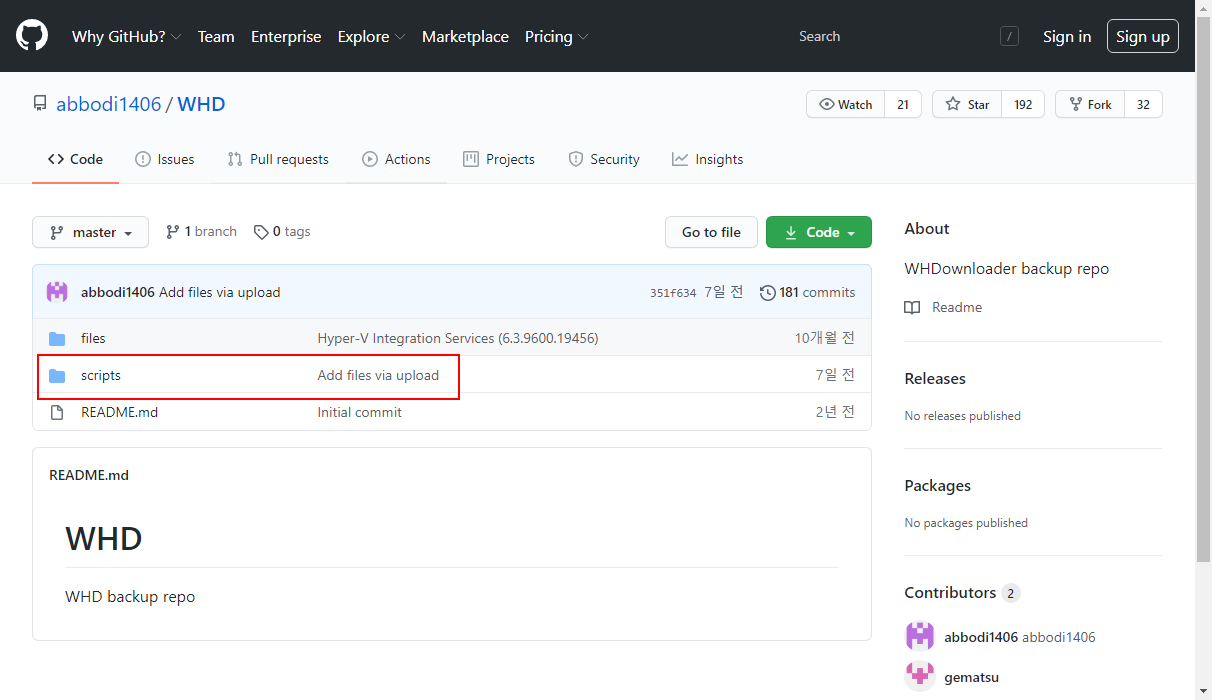Viewport: 1212px width, 700px height.
Task: Open the Projects tab
Action: [x=499, y=159]
